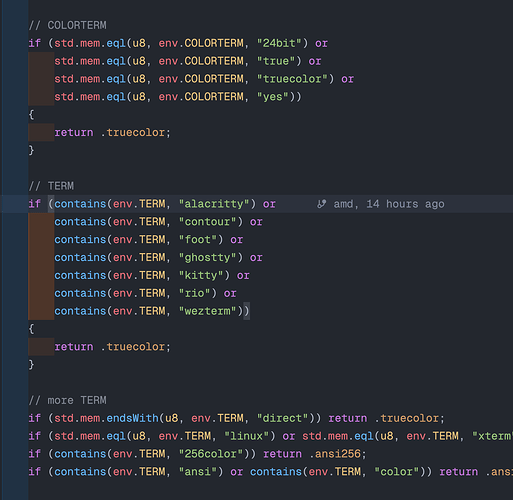
Task: Place cursor on the "ghostty" string
Action: click(207, 258)
